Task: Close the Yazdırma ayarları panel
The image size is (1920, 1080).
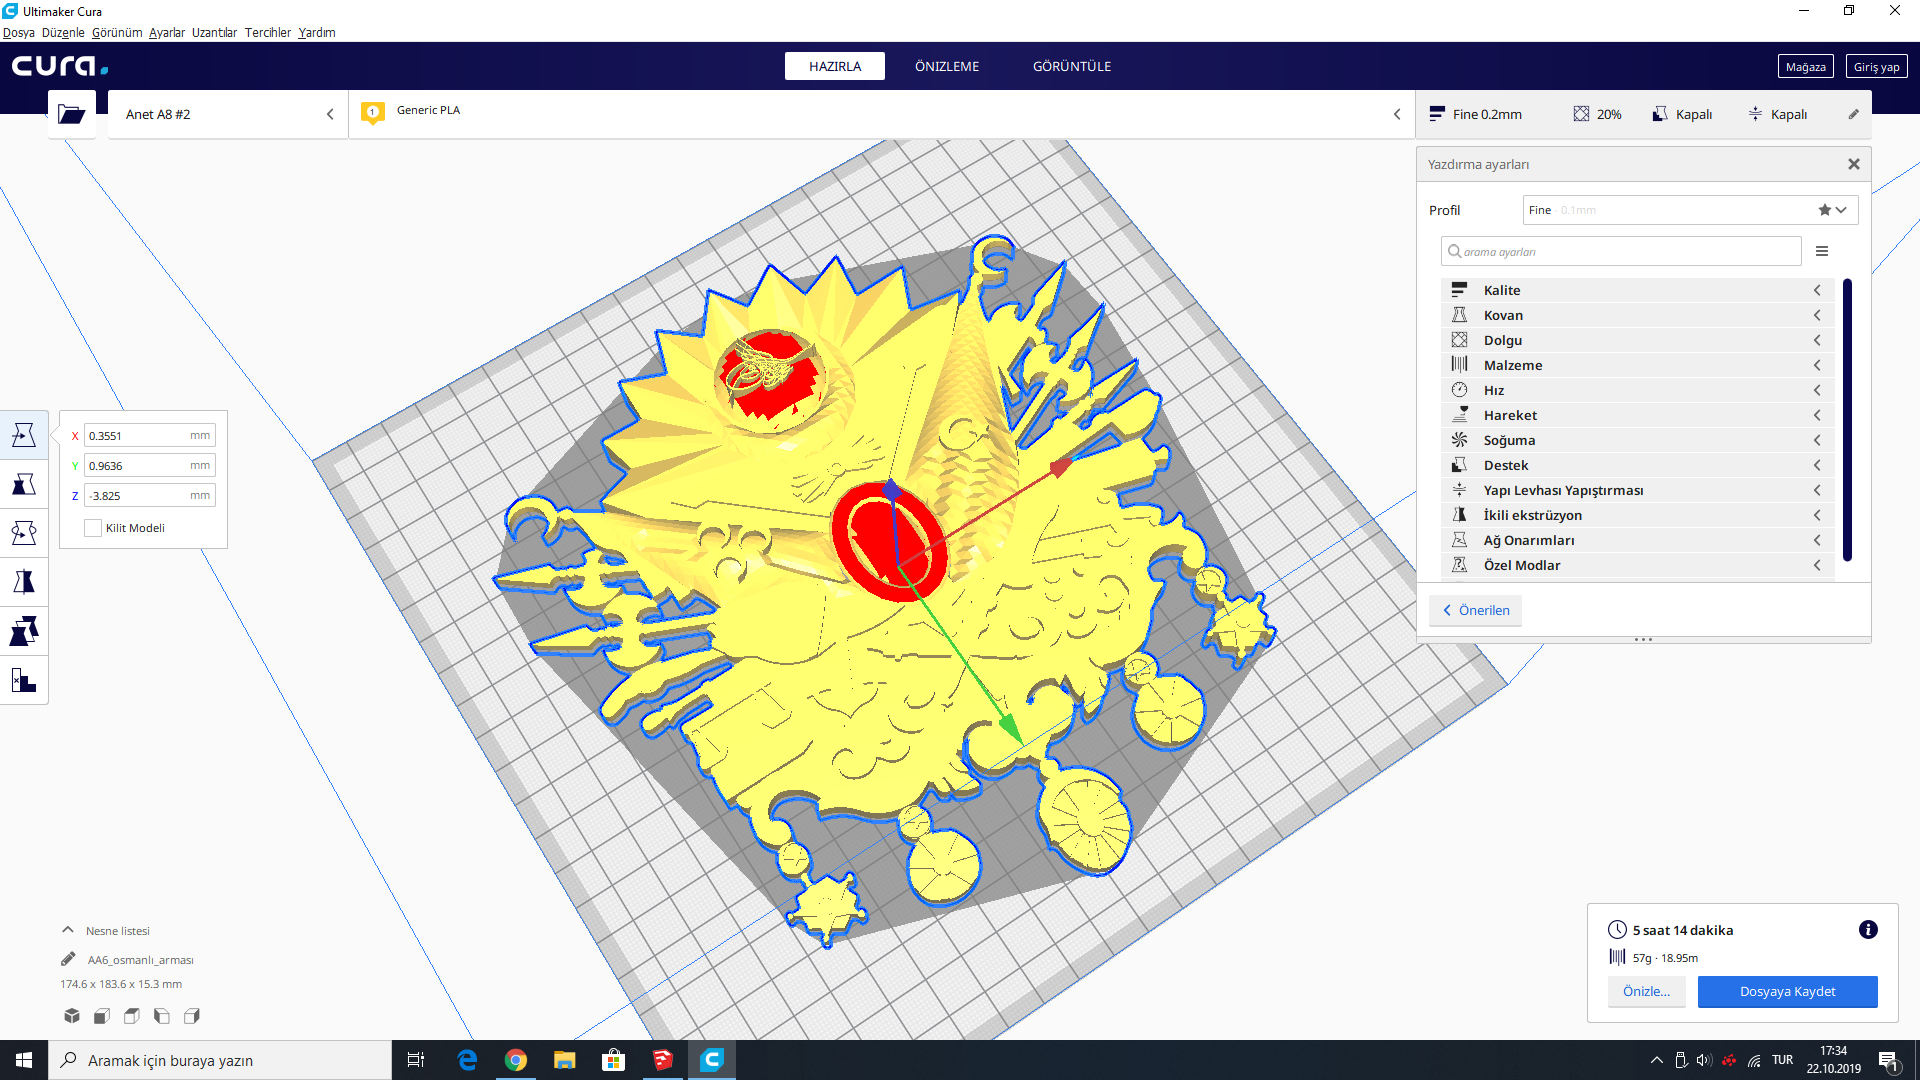Action: (1854, 164)
